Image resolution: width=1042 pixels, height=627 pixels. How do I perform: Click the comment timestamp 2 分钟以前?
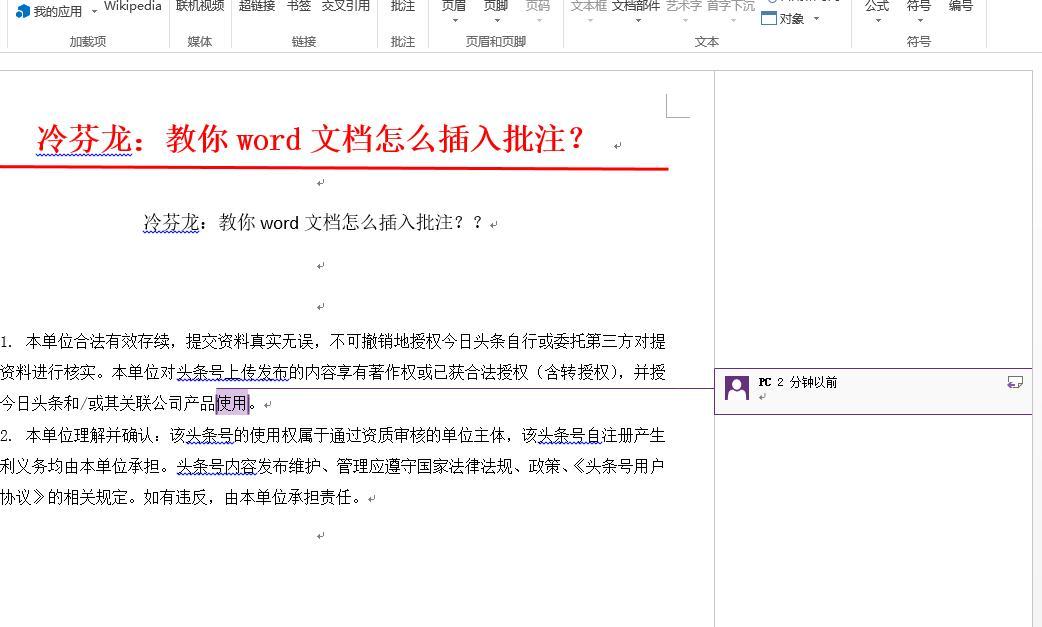click(x=807, y=383)
